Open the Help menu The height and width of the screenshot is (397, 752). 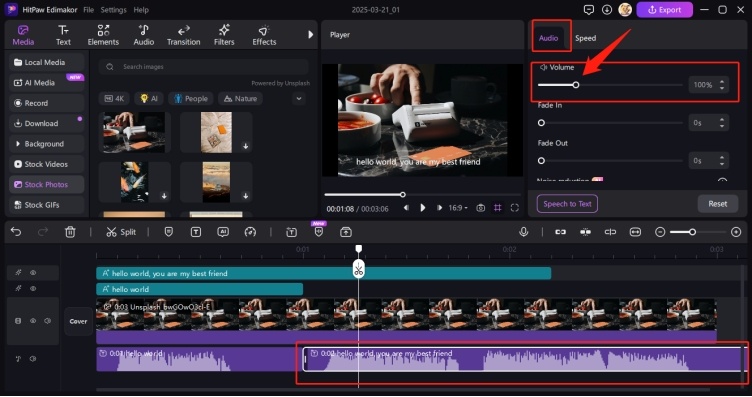[x=141, y=10]
